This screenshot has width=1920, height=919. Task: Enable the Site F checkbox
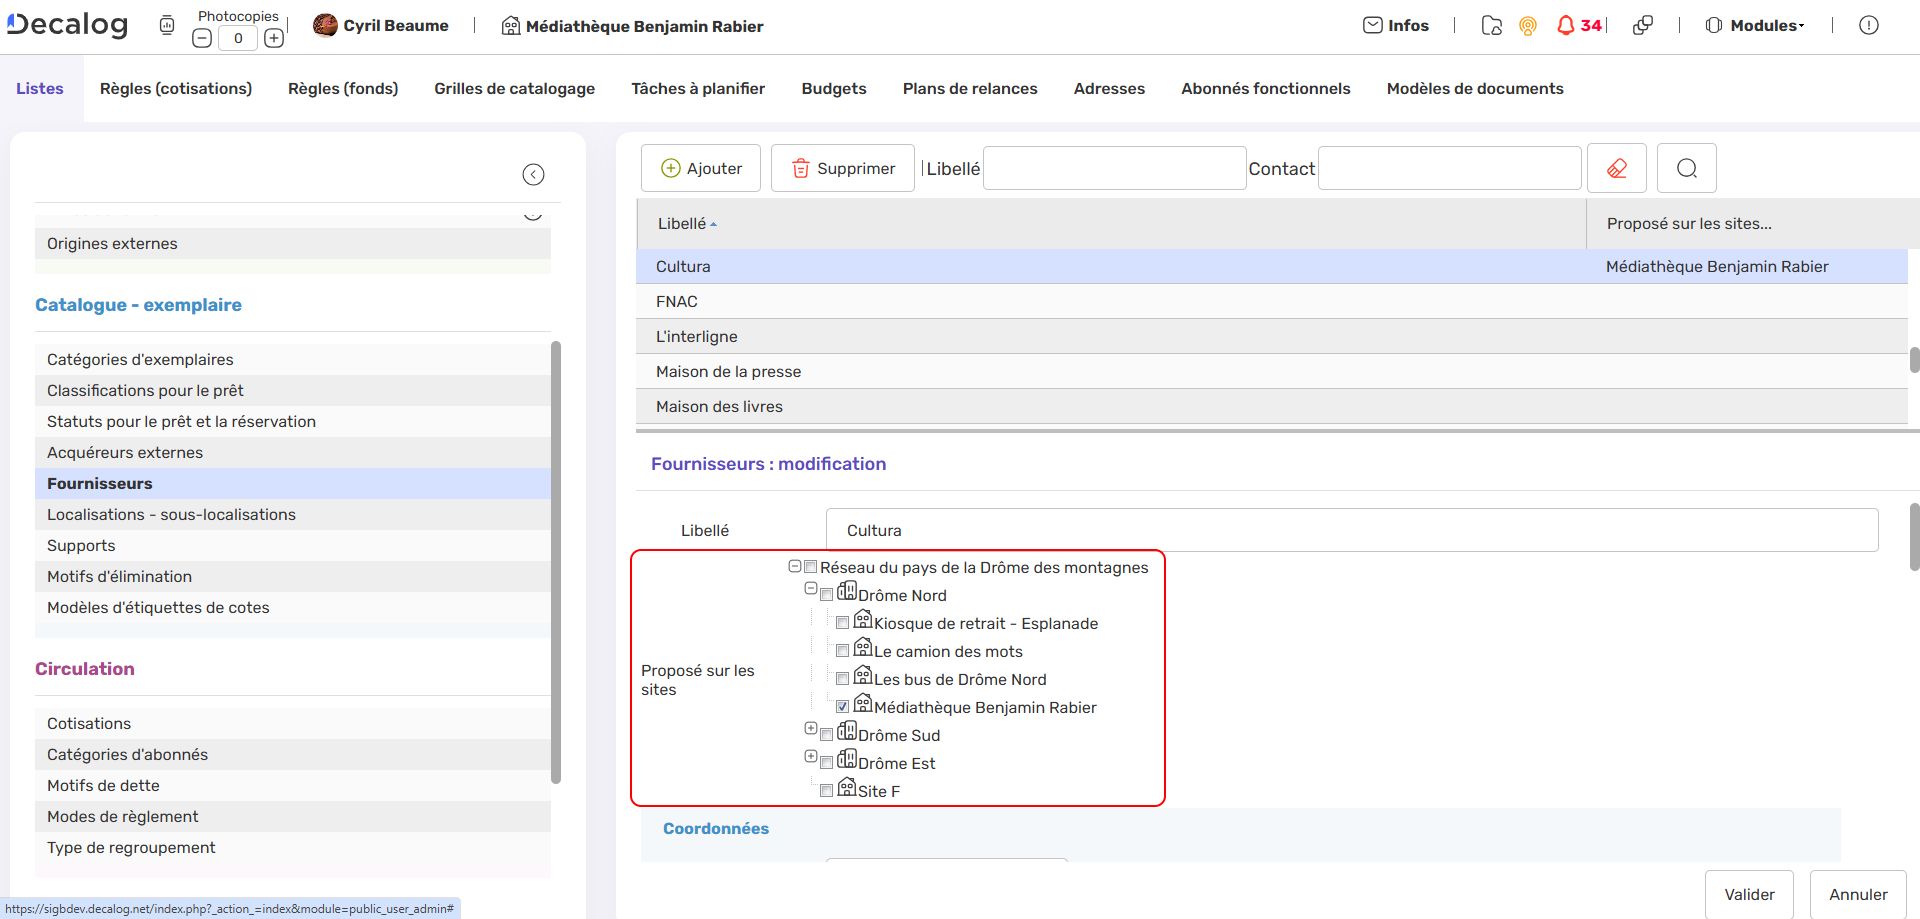click(827, 790)
